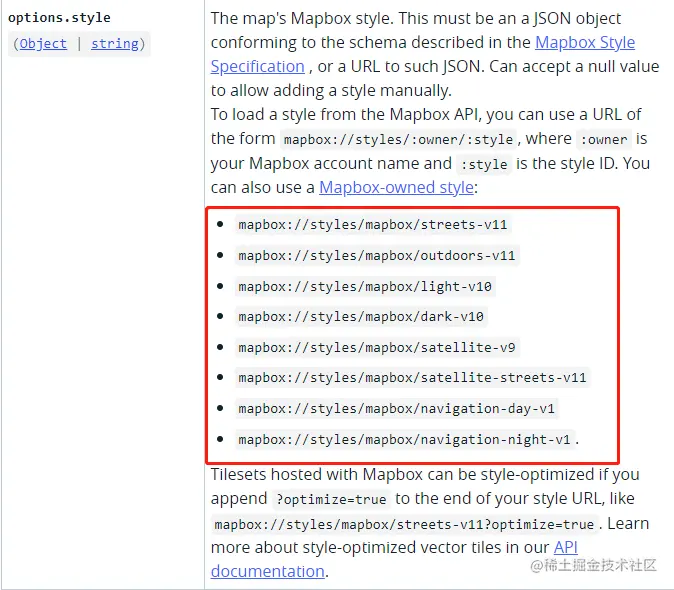674x590 pixels.
Task: Open the string type link
Action: (x=115, y=44)
